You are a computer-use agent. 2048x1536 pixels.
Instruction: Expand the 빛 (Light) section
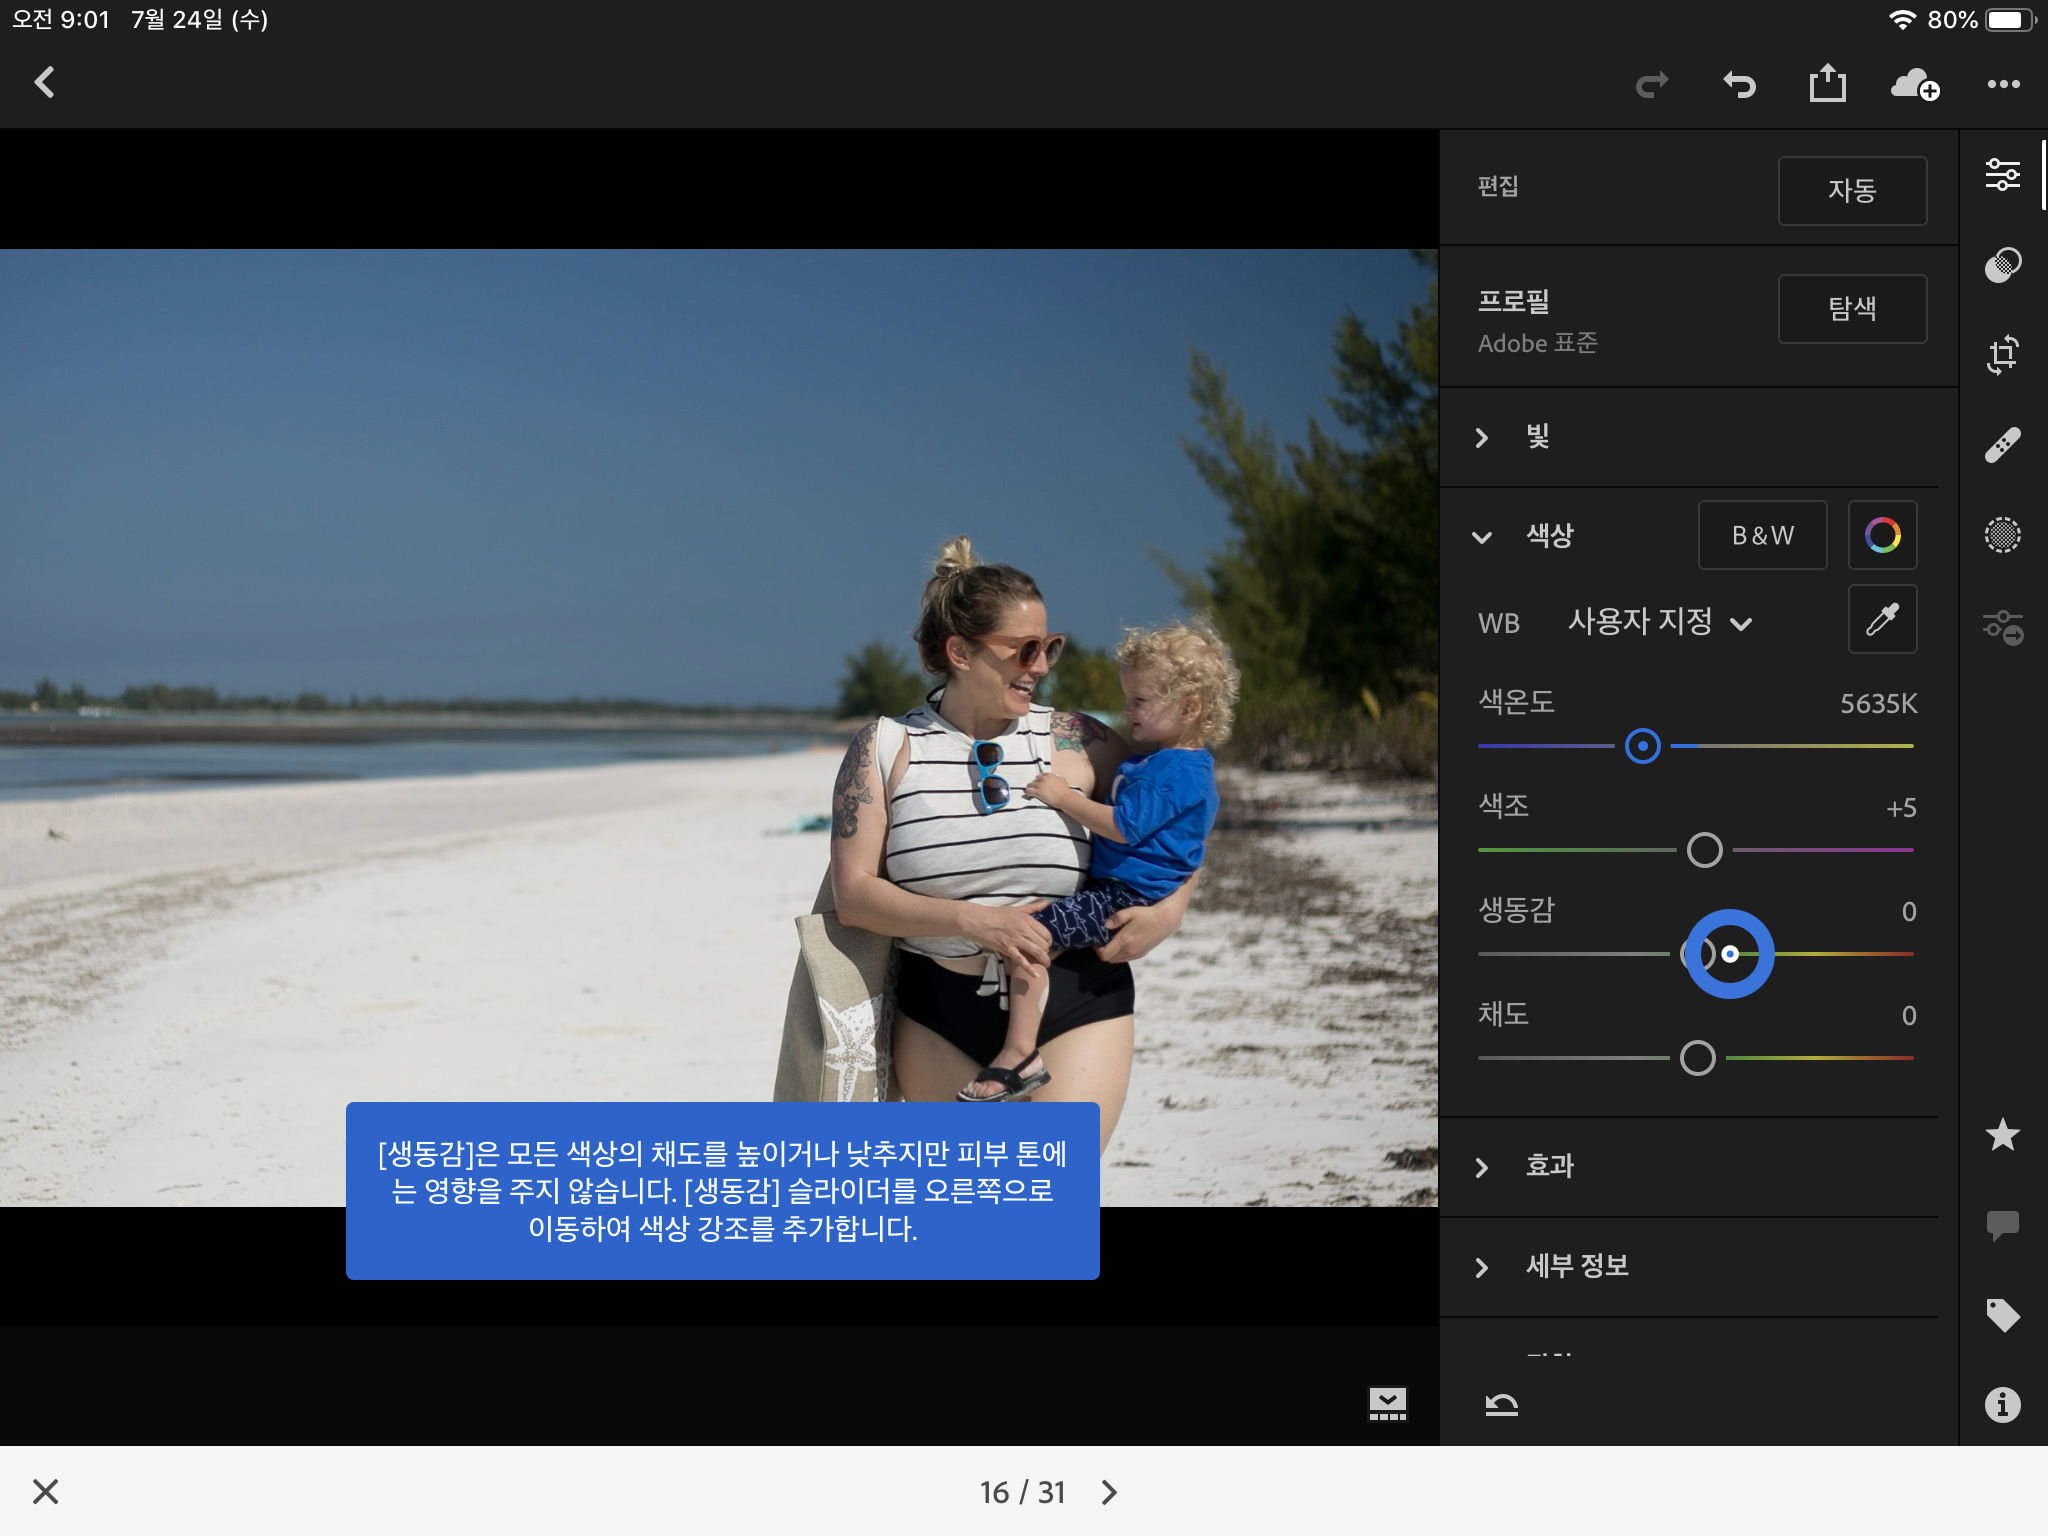[x=1537, y=437]
